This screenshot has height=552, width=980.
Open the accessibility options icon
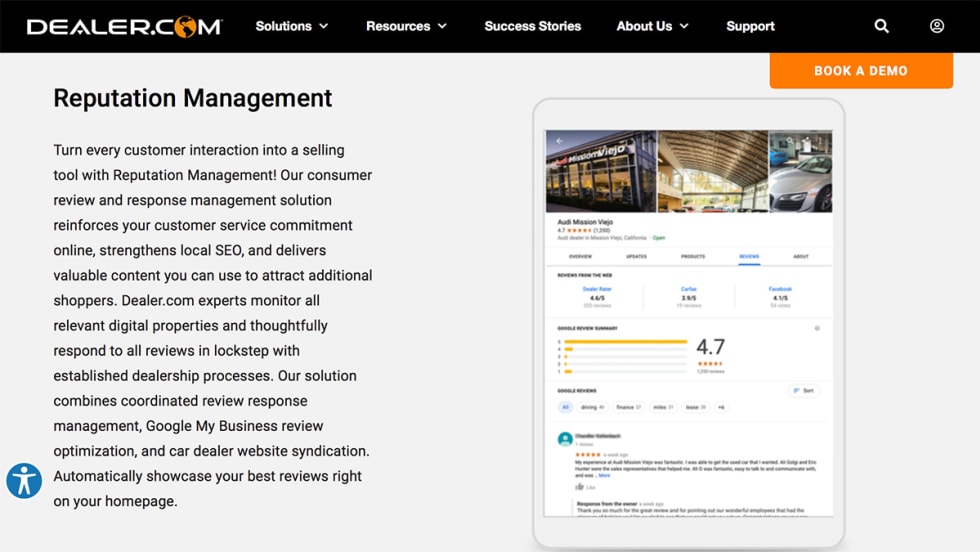[x=24, y=481]
